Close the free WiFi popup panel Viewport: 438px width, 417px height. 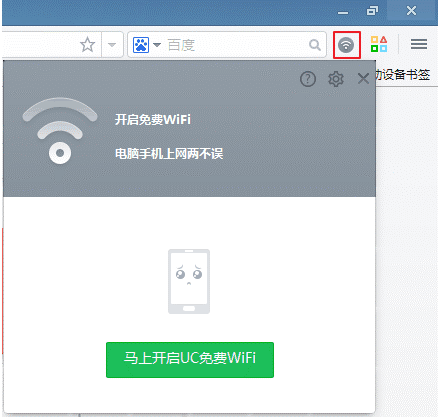pyautogui.click(x=363, y=79)
